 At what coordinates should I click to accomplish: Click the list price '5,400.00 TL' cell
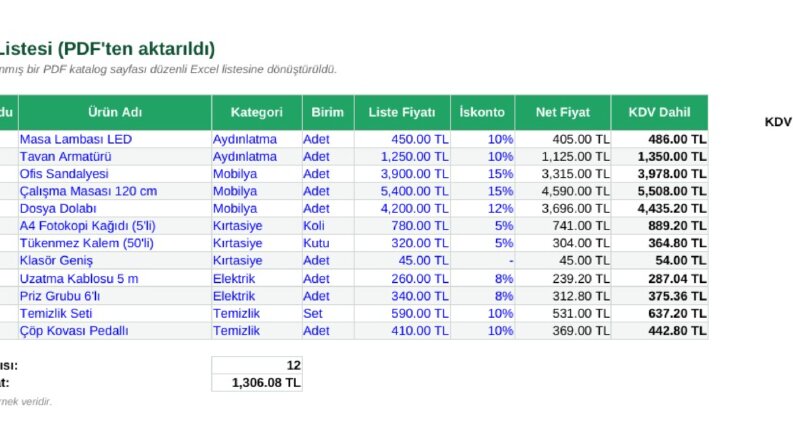tap(402, 191)
